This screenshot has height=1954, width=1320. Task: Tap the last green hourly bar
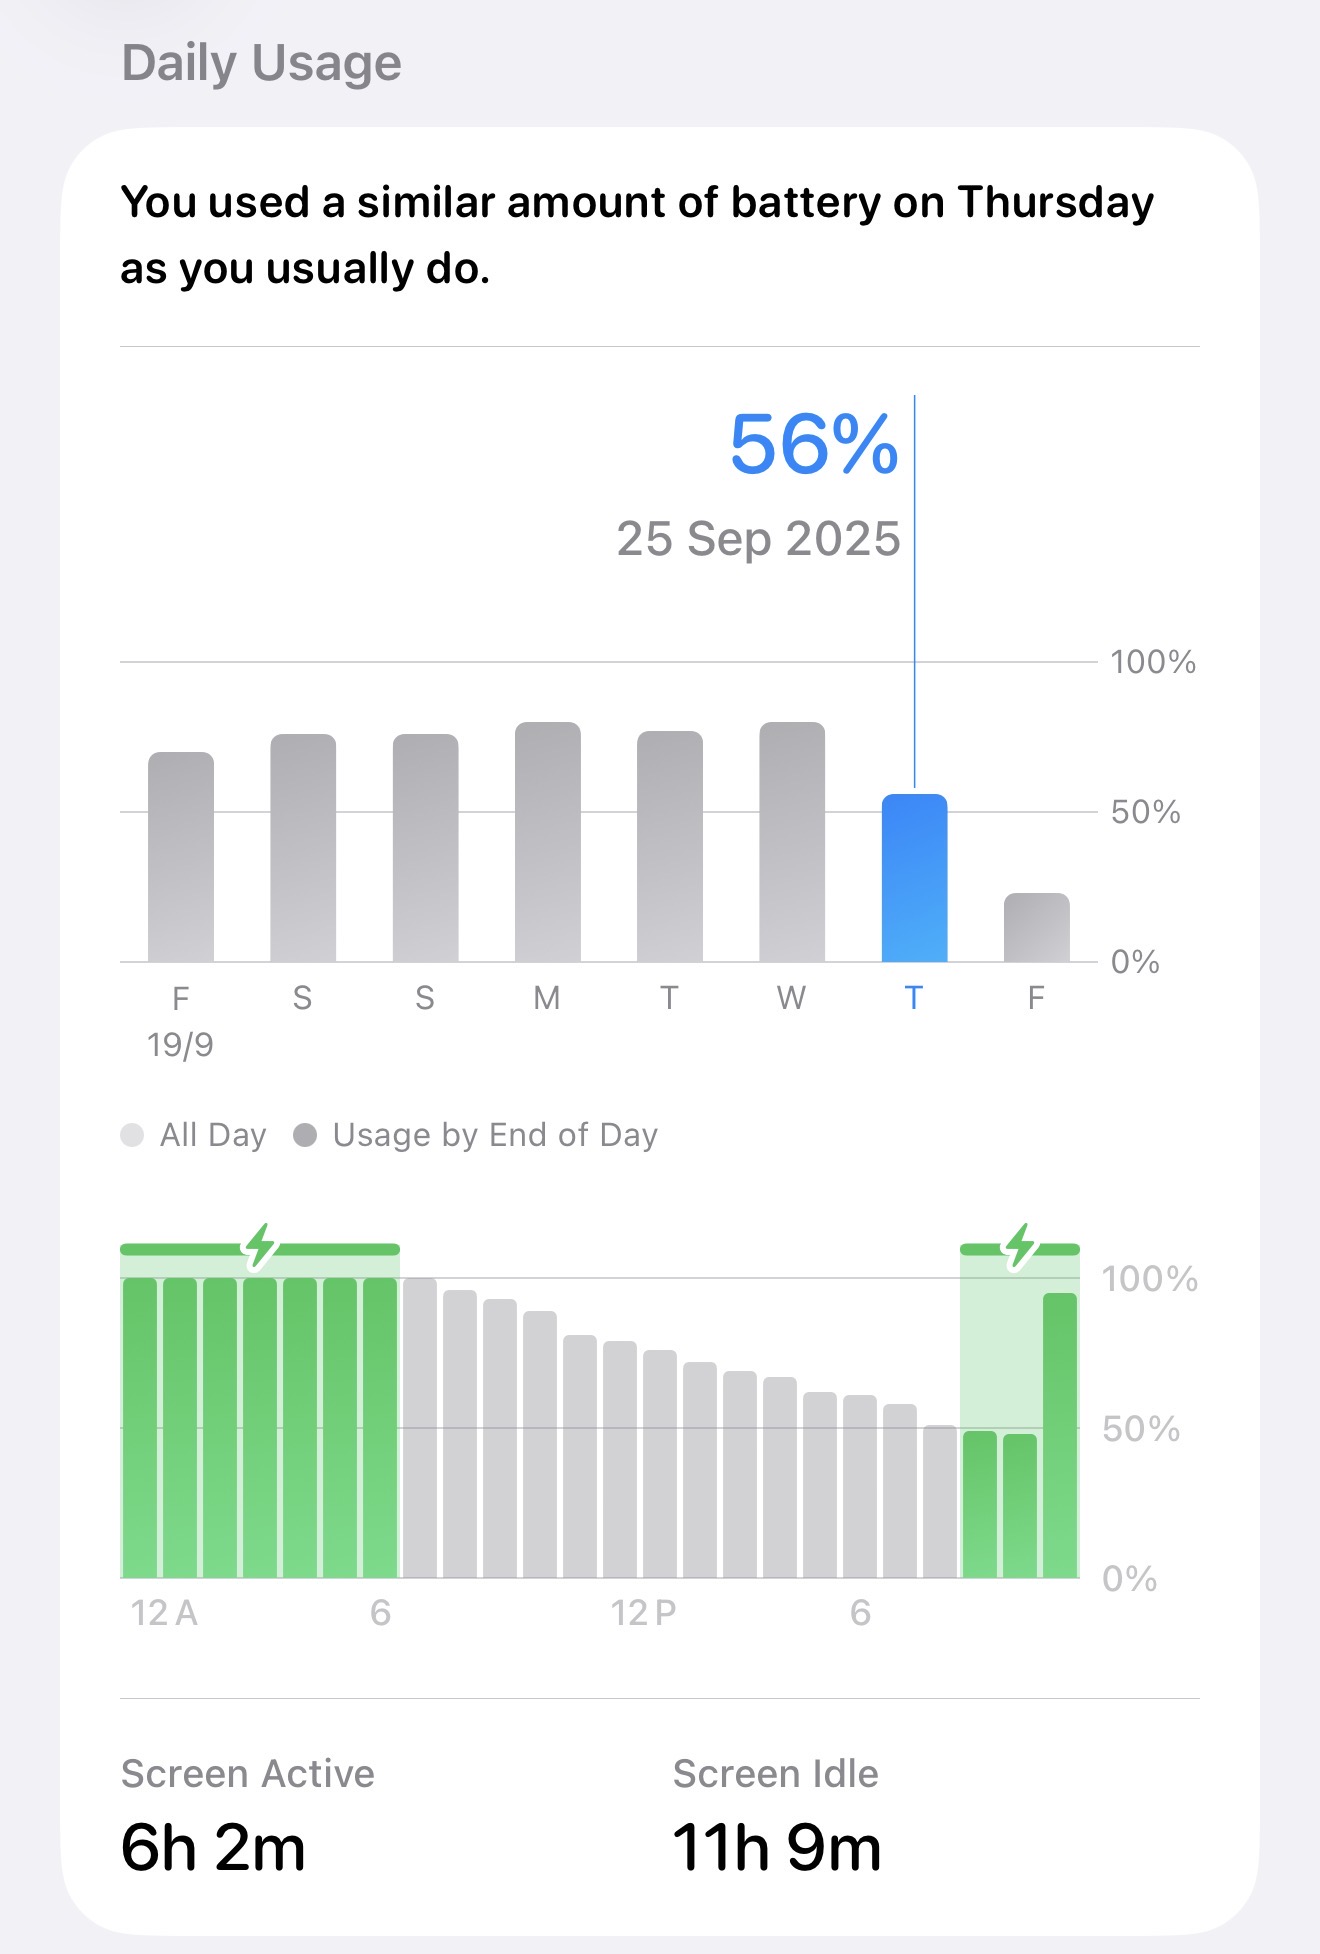pyautogui.click(x=1060, y=1436)
